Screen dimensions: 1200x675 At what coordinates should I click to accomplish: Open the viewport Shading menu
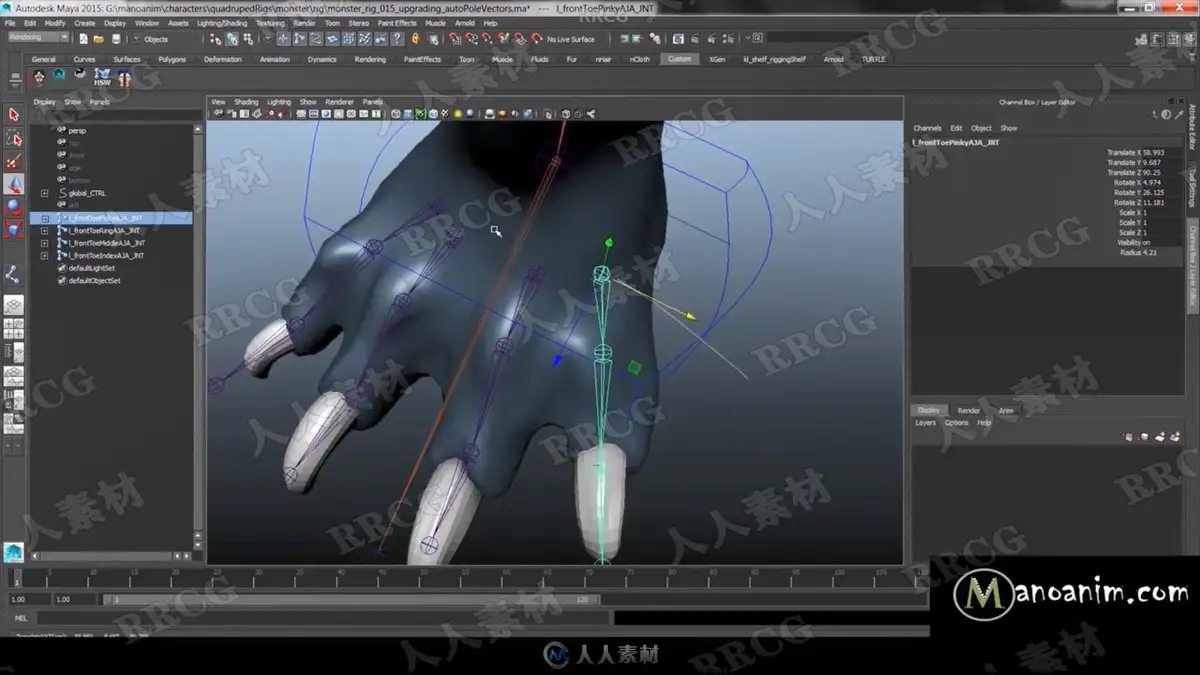pos(246,102)
